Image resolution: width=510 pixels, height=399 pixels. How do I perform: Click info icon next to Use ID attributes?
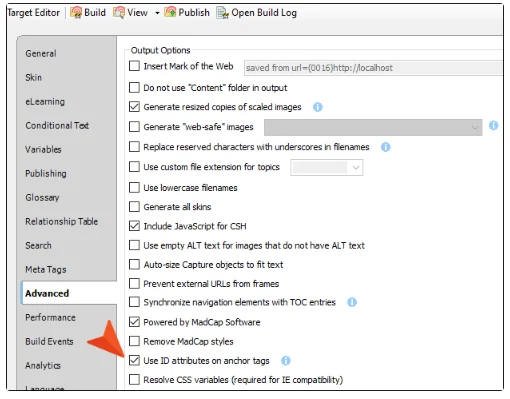[286, 361]
